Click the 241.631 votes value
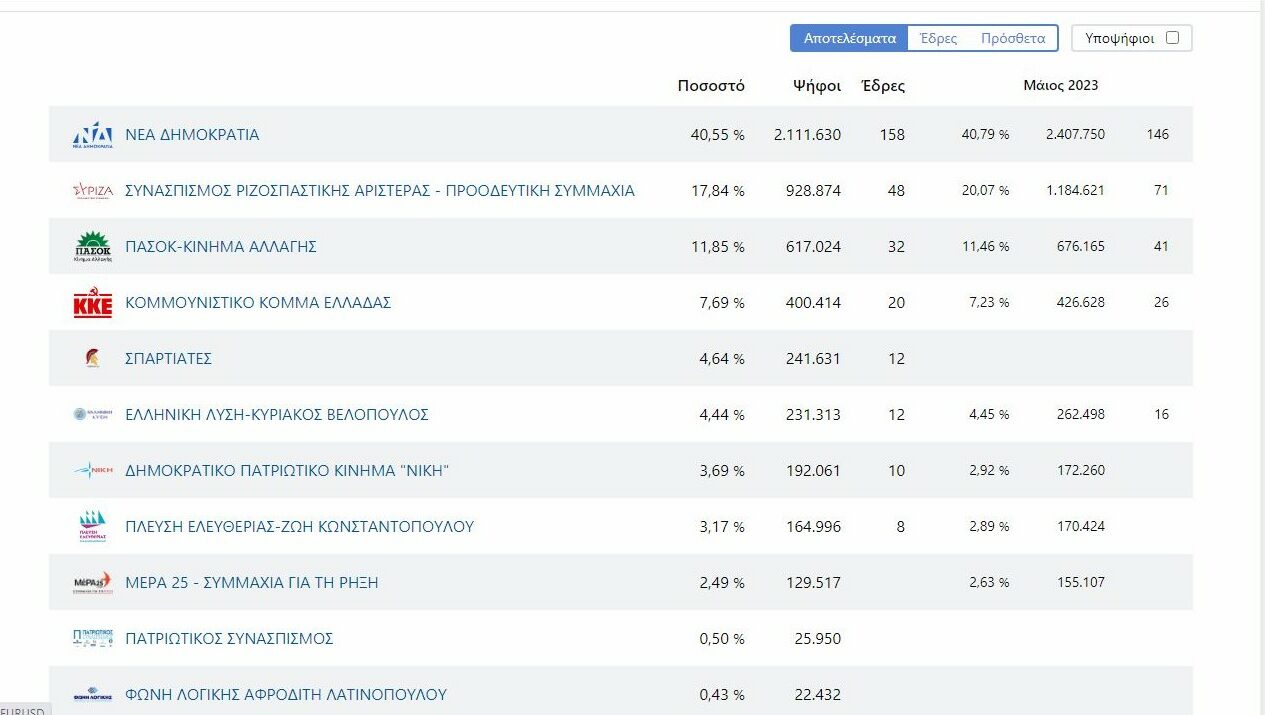The height and width of the screenshot is (715, 1265). (x=814, y=358)
